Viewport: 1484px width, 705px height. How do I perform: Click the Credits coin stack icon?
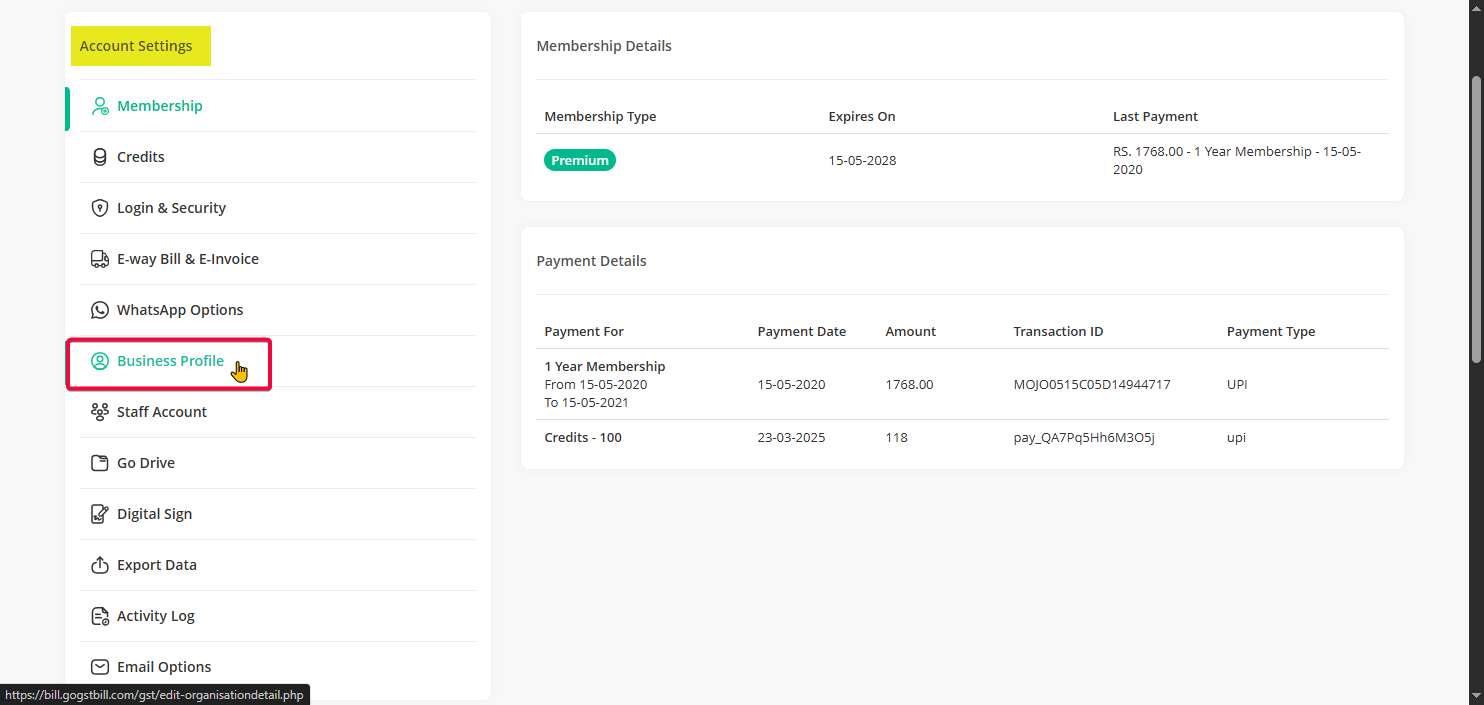pyautogui.click(x=100, y=157)
